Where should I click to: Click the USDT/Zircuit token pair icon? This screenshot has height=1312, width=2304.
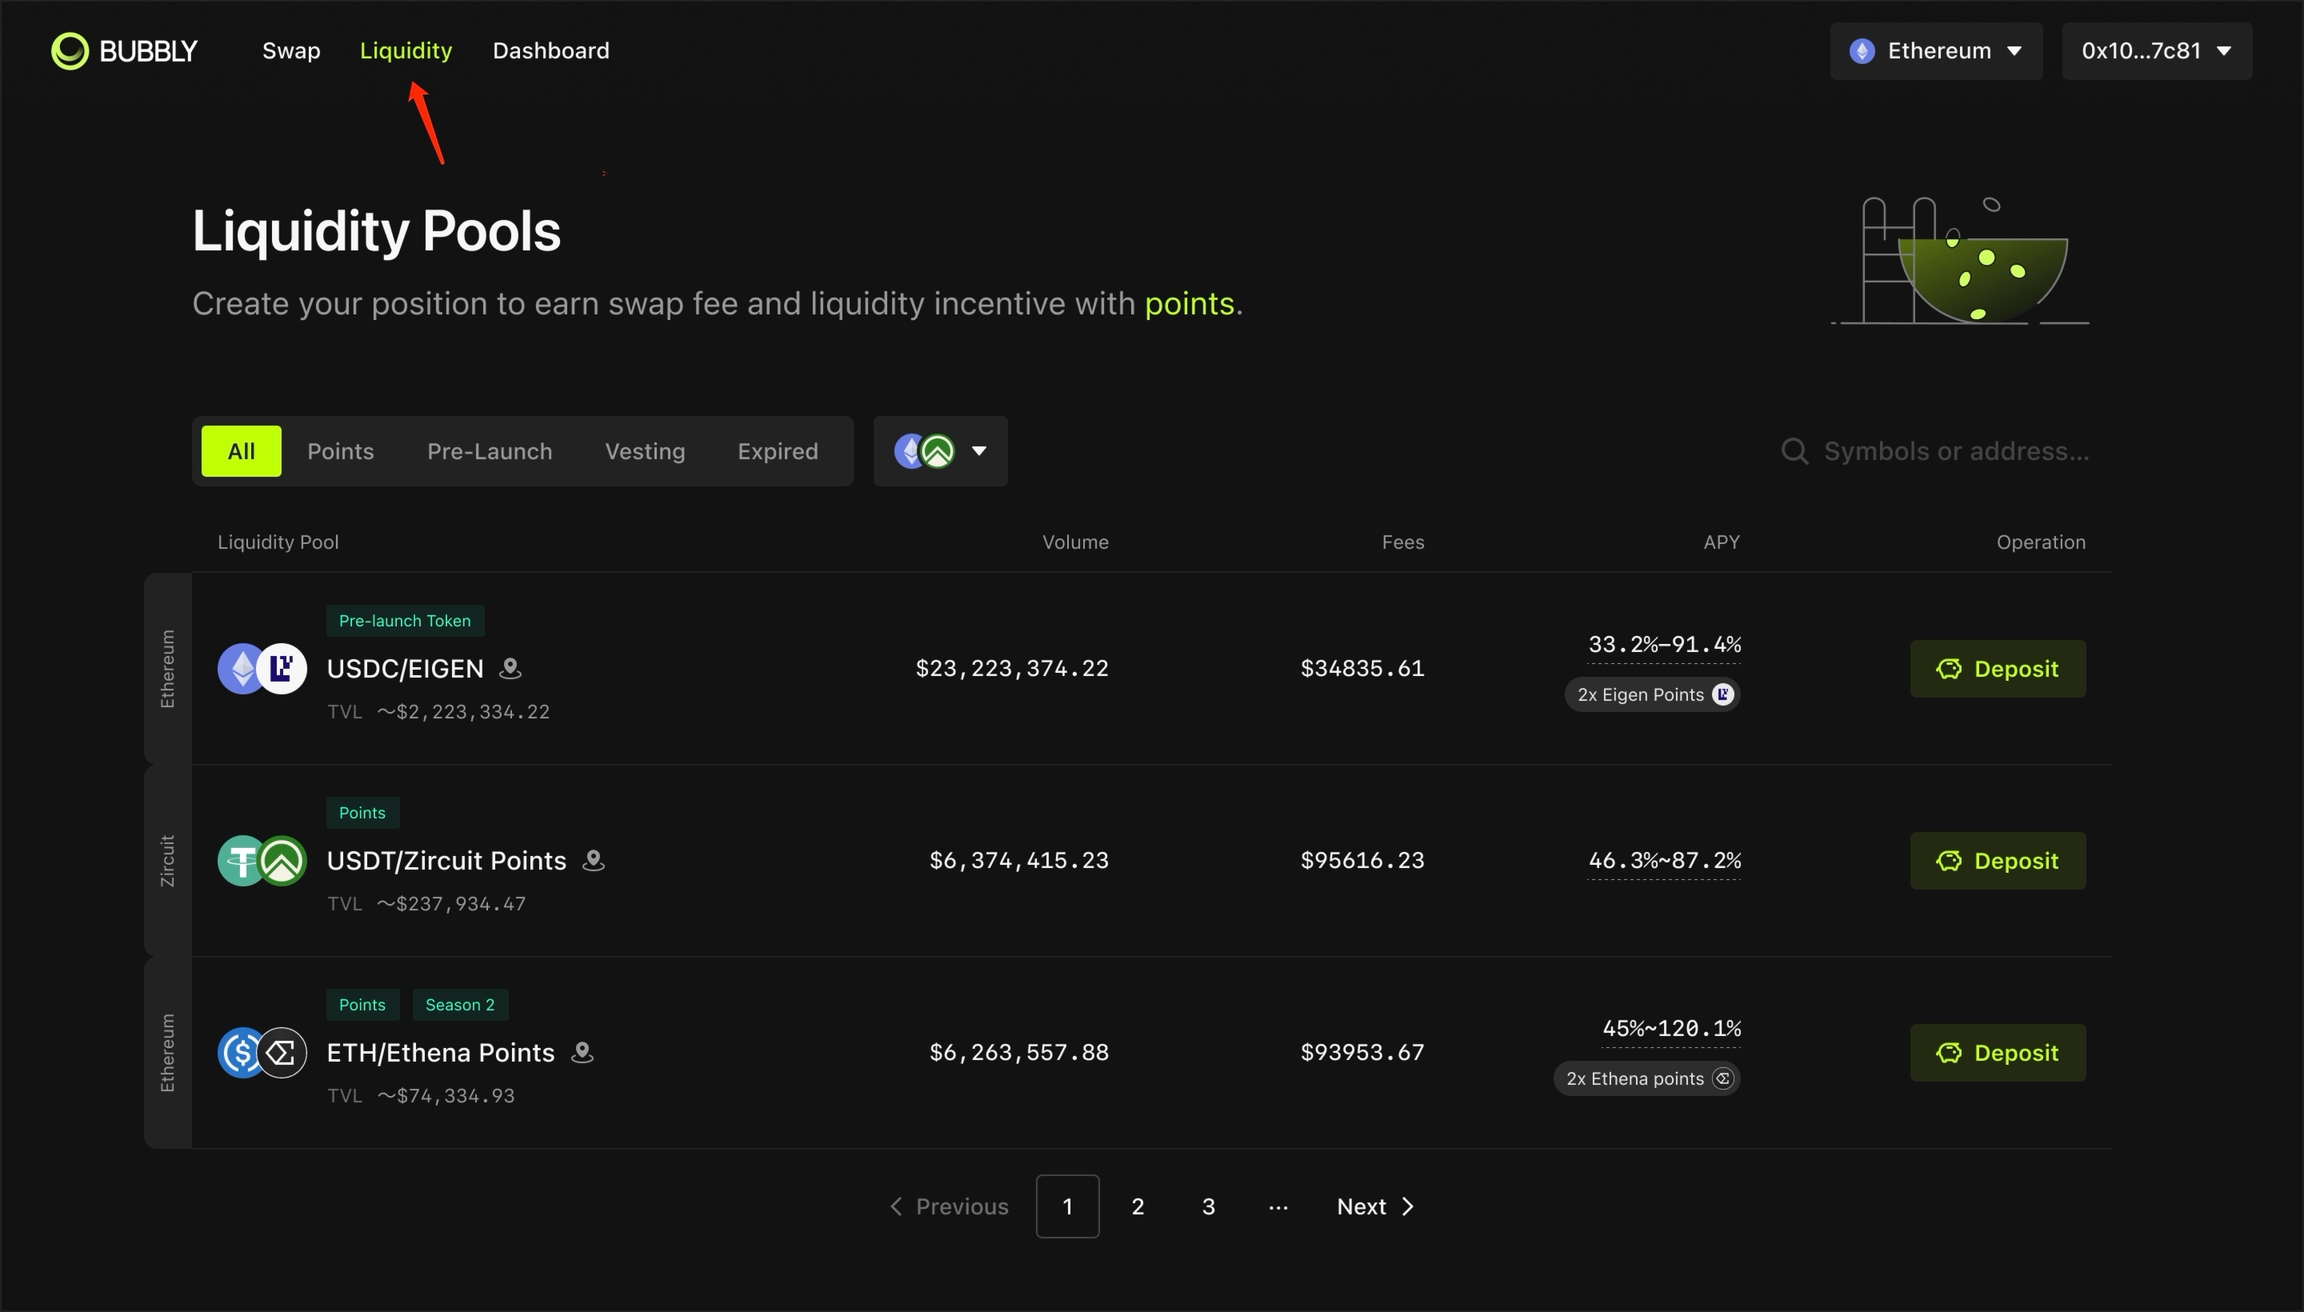[262, 860]
